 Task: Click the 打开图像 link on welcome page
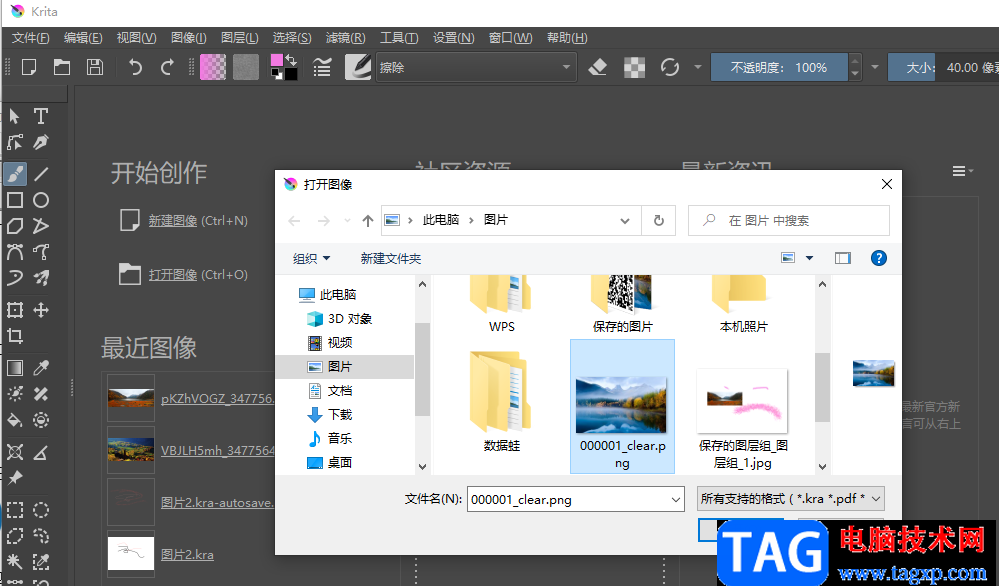[x=173, y=275]
